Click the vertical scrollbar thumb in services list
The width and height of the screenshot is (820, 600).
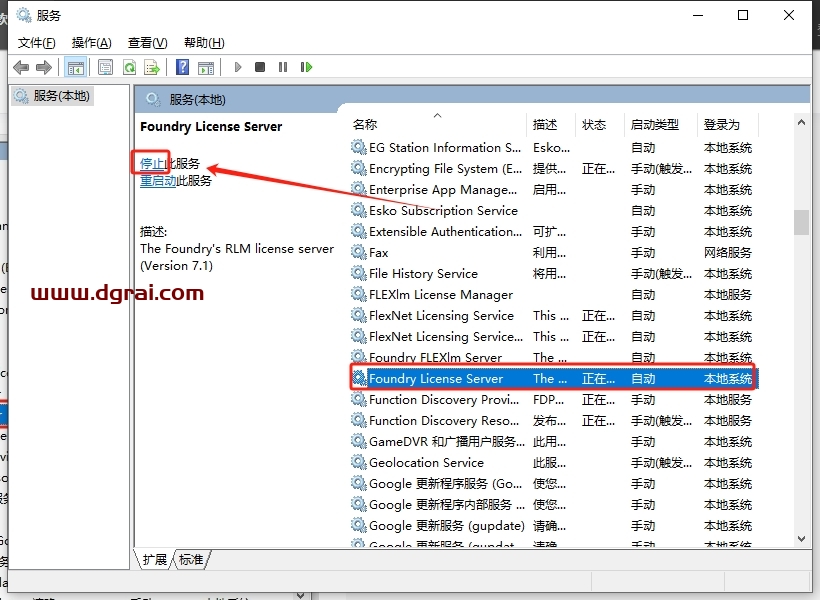point(801,222)
